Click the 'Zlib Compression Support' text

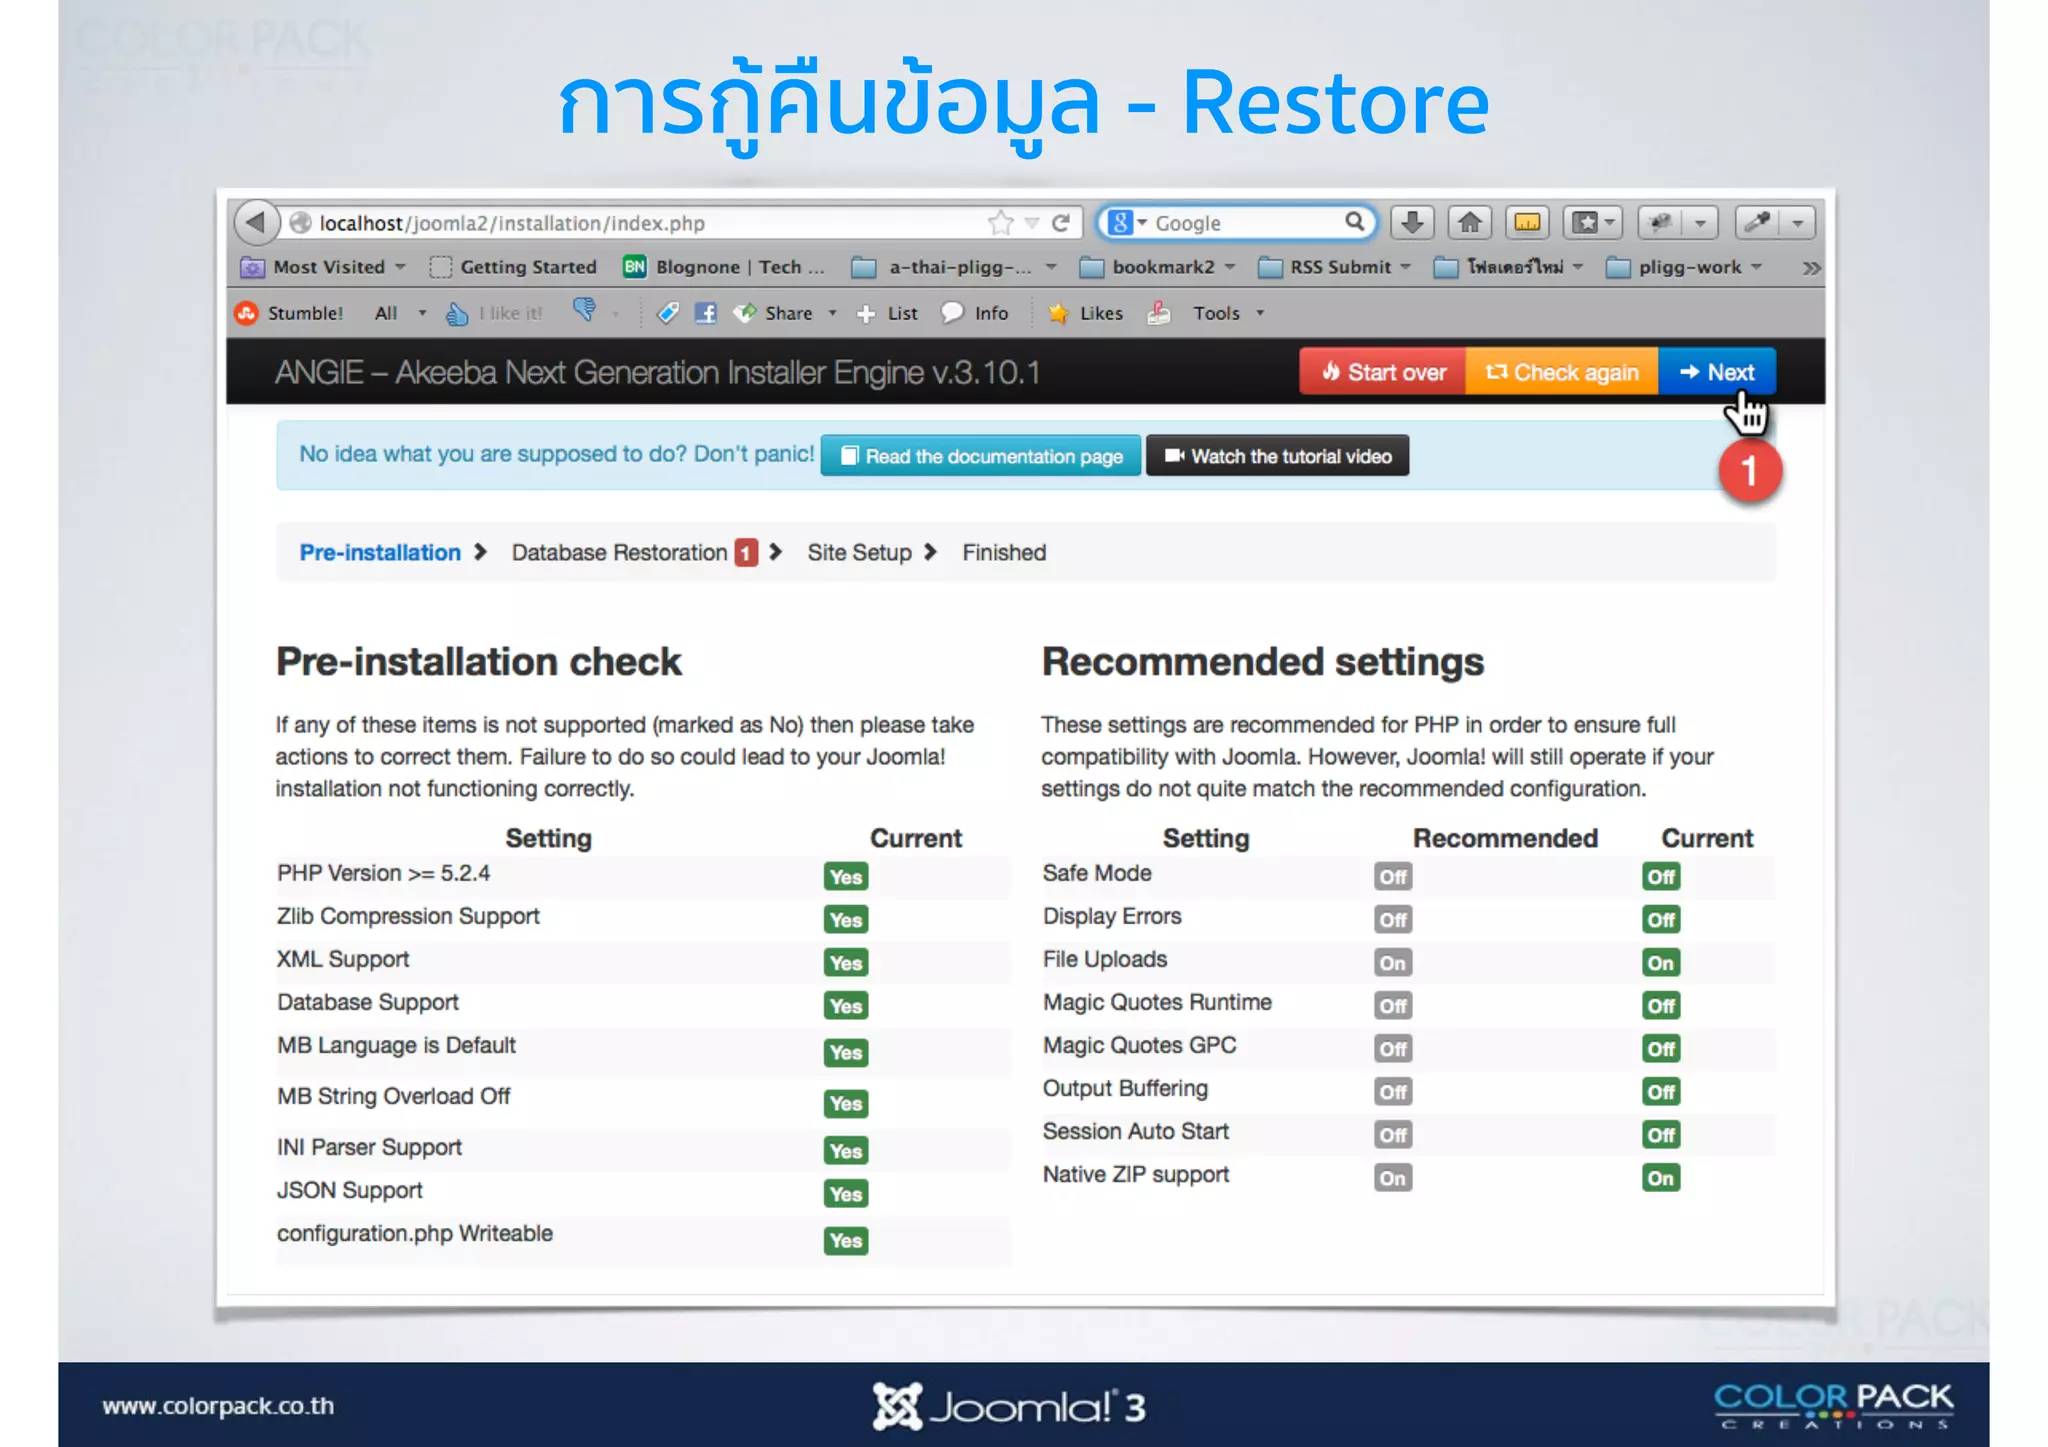tap(408, 917)
